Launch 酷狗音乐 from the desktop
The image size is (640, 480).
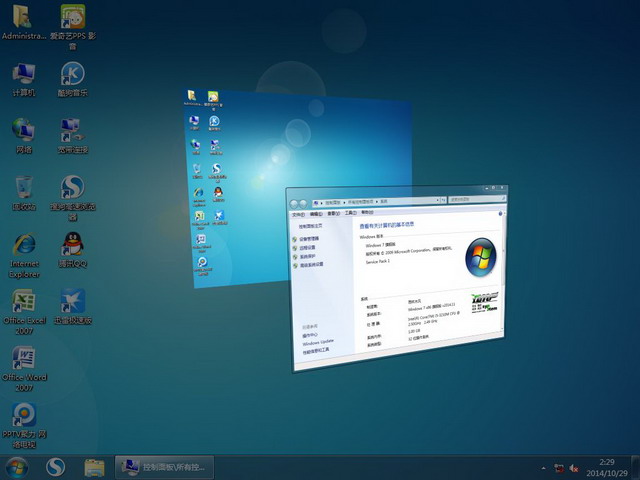pyautogui.click(x=72, y=74)
